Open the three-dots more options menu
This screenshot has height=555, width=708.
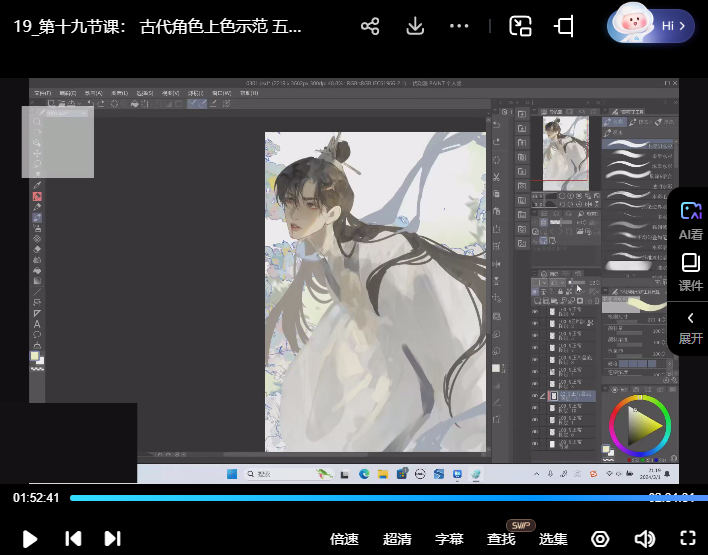462,27
